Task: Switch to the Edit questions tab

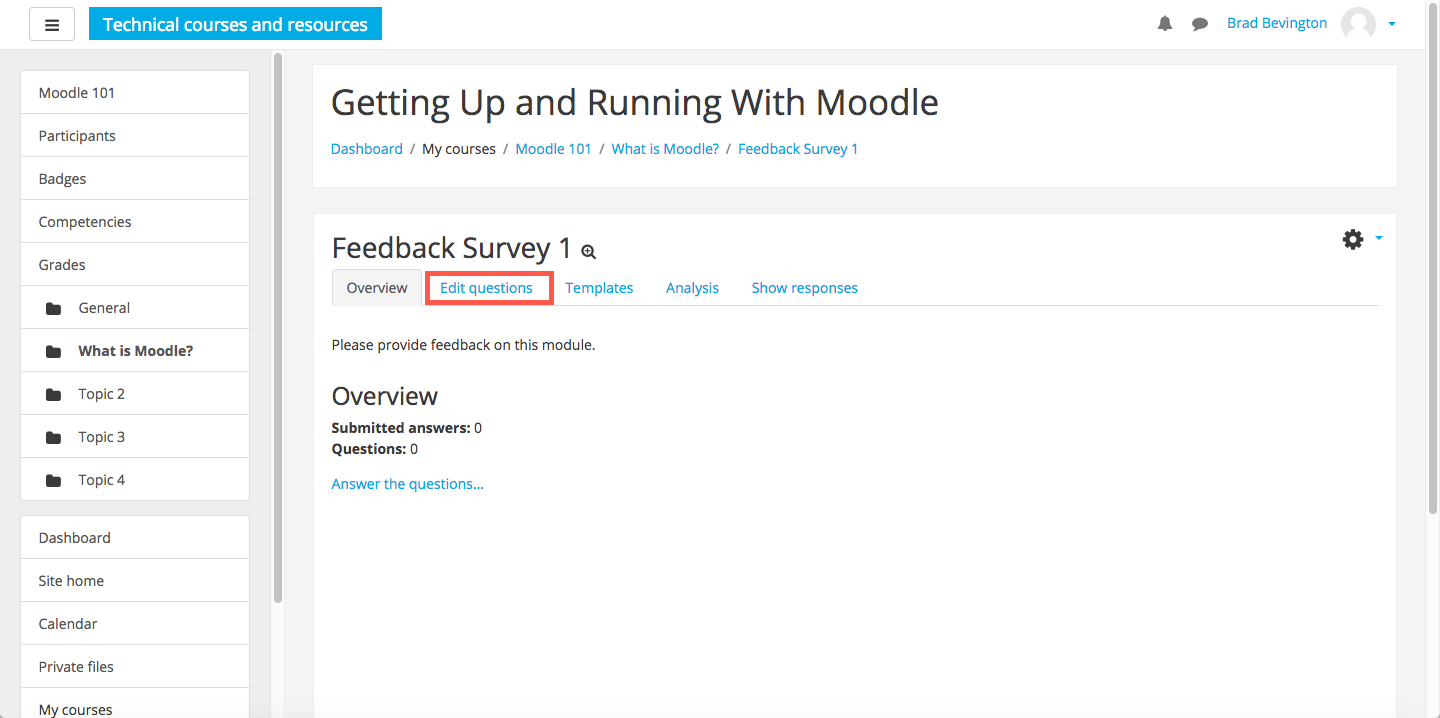Action: [x=487, y=288]
